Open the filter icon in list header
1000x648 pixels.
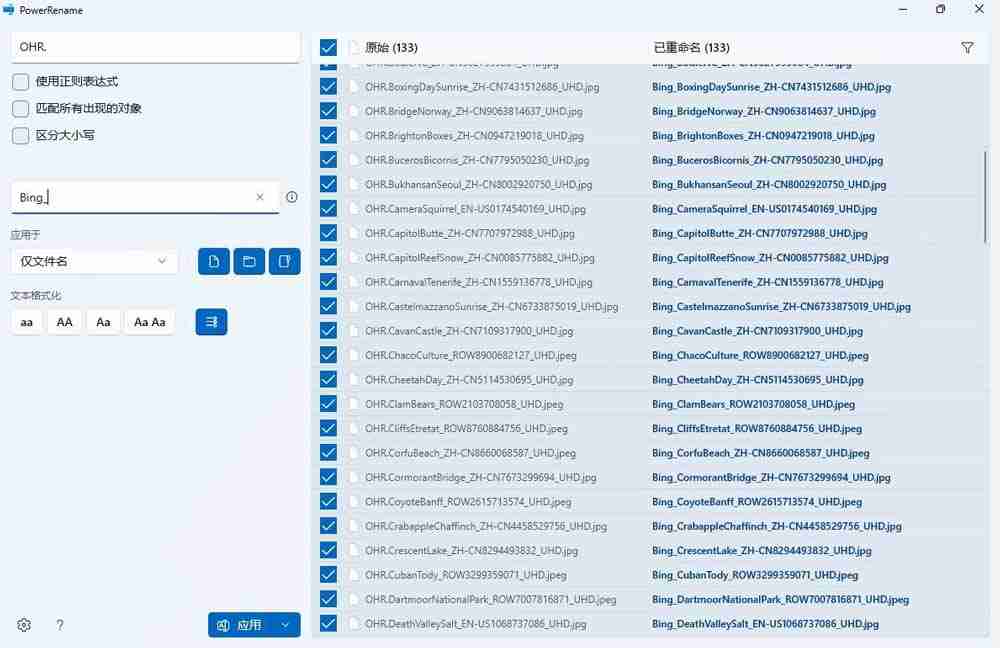967,48
